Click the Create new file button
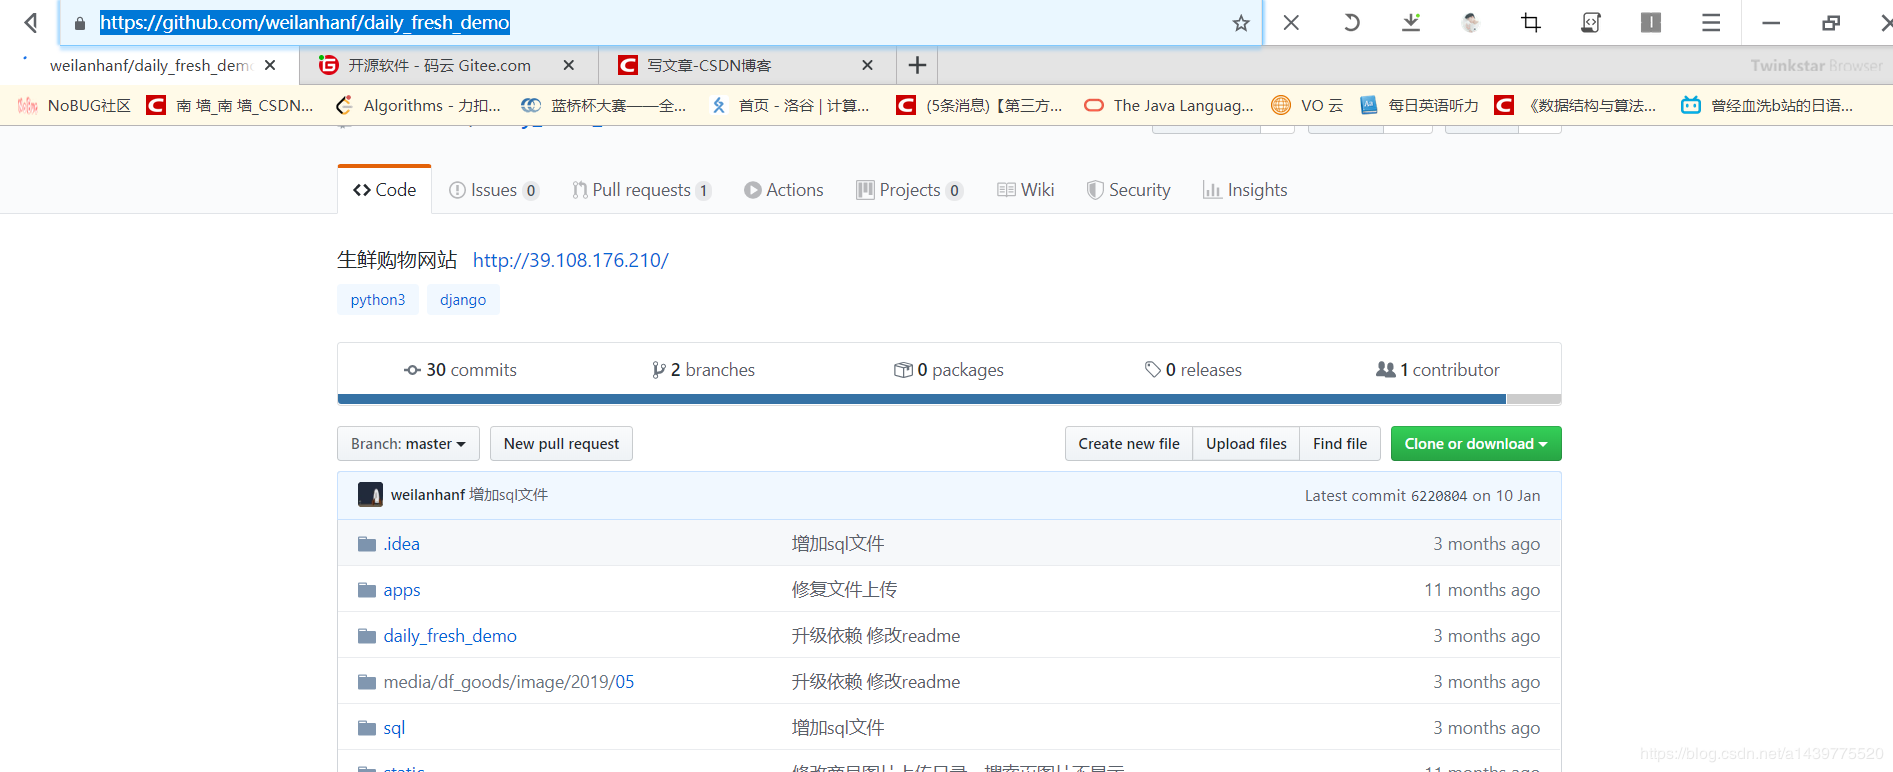 click(x=1129, y=444)
